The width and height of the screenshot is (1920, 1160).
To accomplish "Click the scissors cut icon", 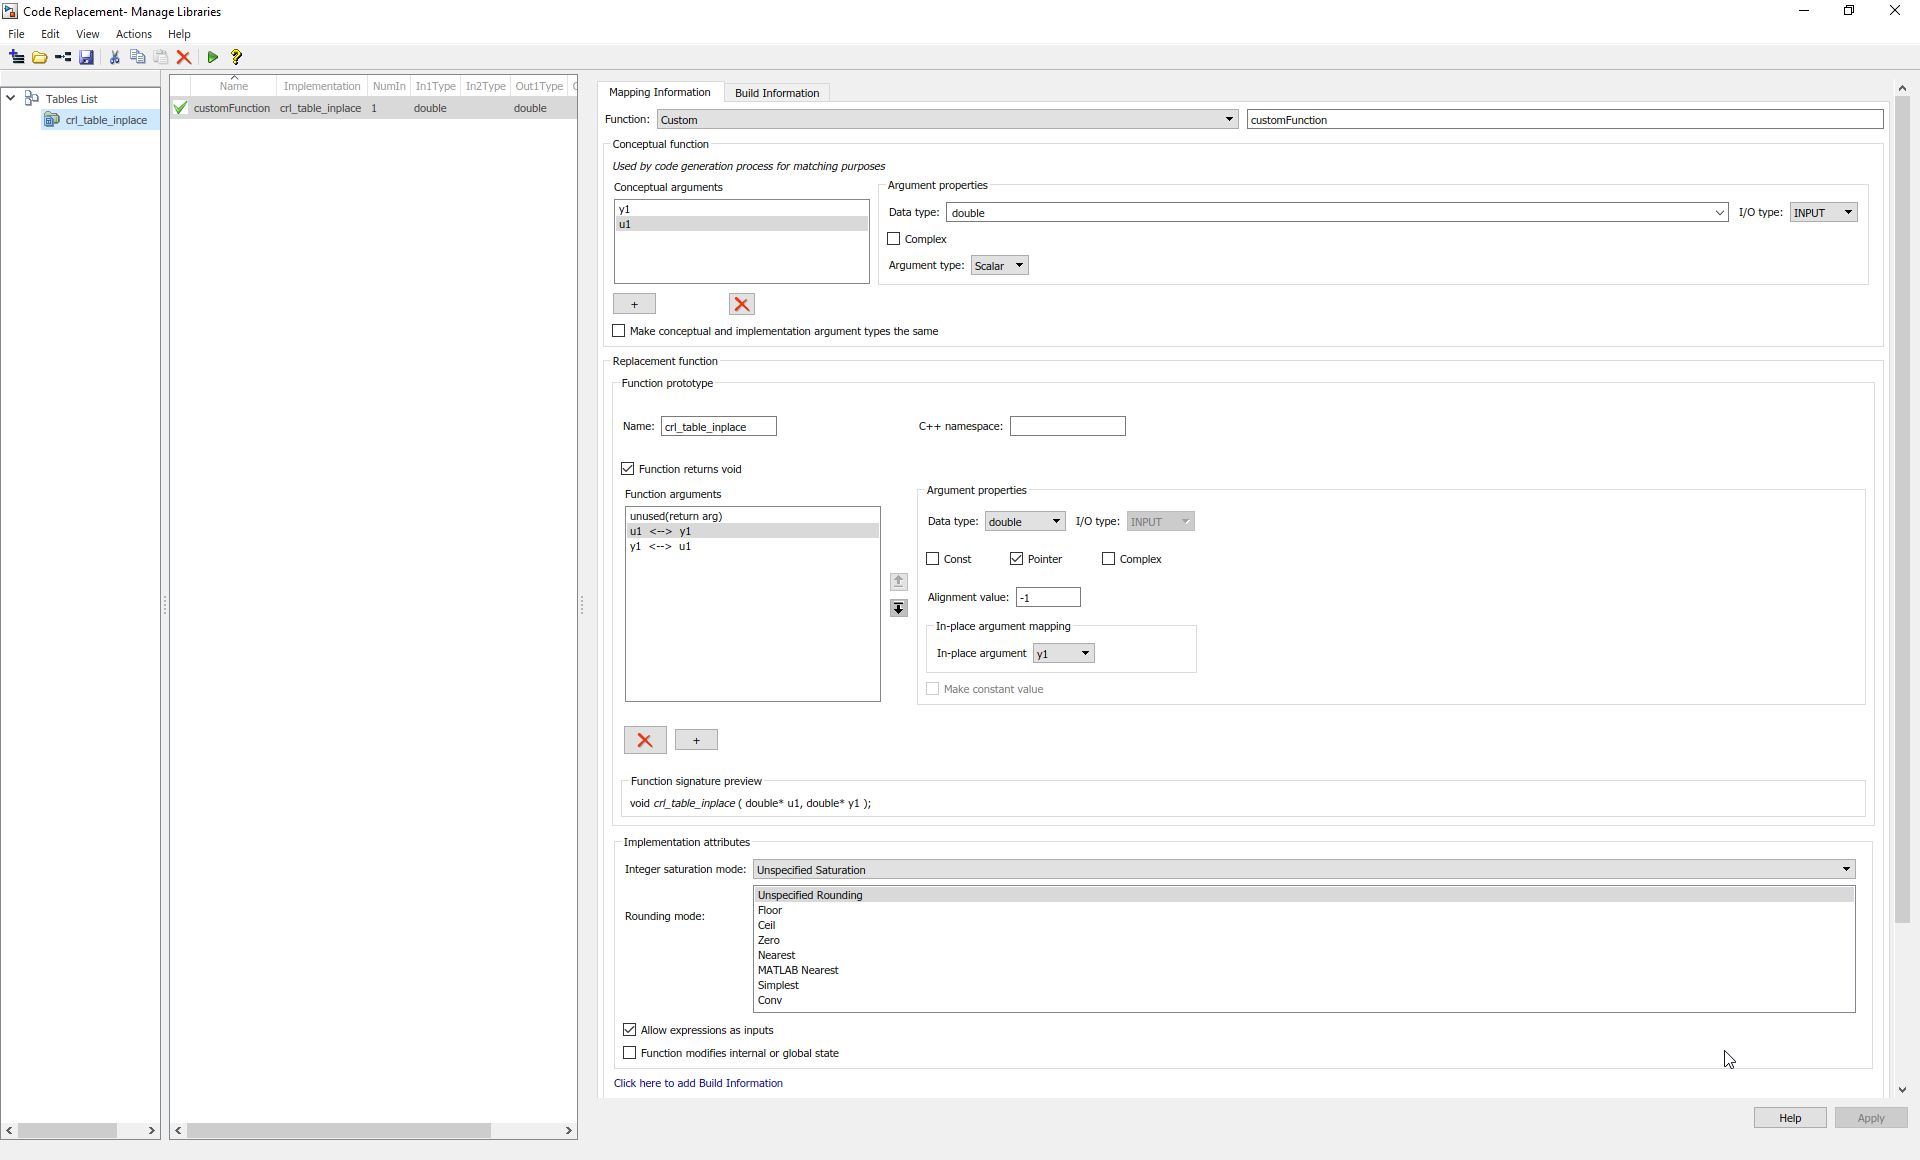I will click(x=114, y=57).
